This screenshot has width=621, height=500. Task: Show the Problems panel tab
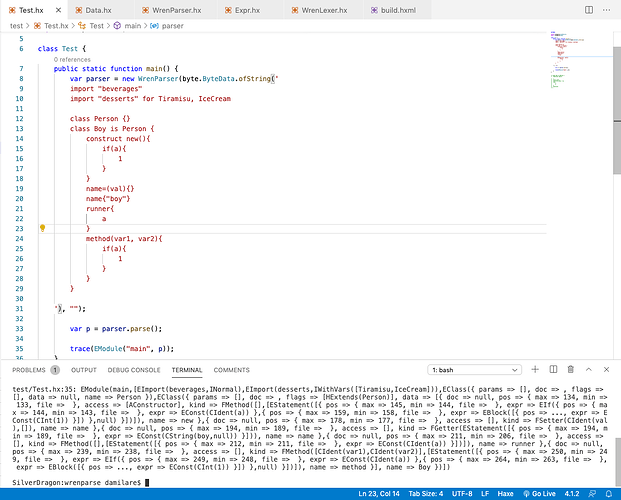(30, 370)
